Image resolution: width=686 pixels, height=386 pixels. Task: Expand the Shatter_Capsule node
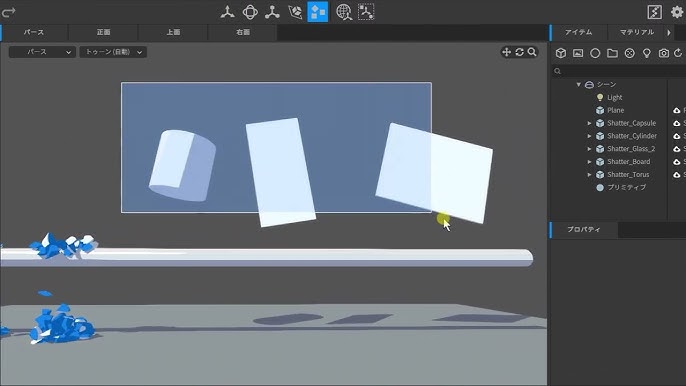(589, 123)
